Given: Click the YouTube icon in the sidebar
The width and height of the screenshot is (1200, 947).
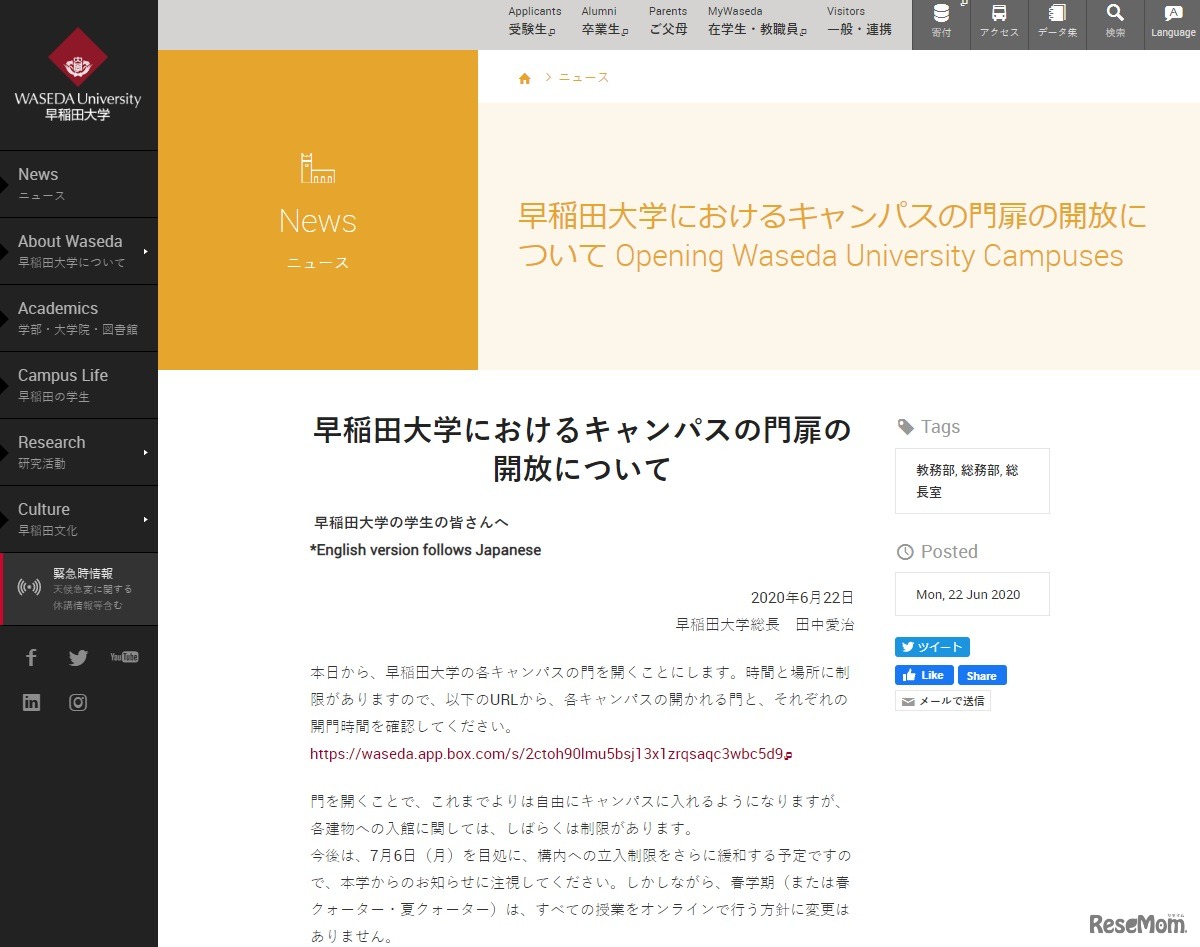Looking at the screenshot, I should [x=124, y=657].
